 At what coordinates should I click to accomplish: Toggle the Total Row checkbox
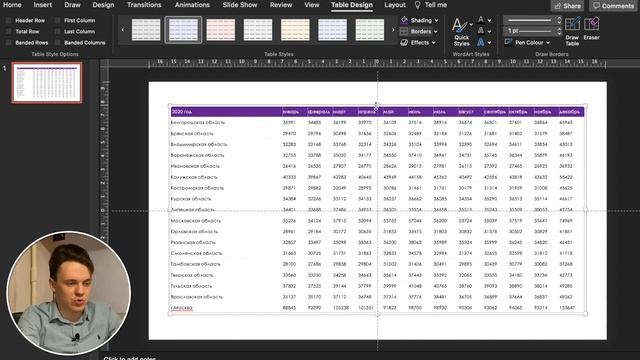click(9, 31)
